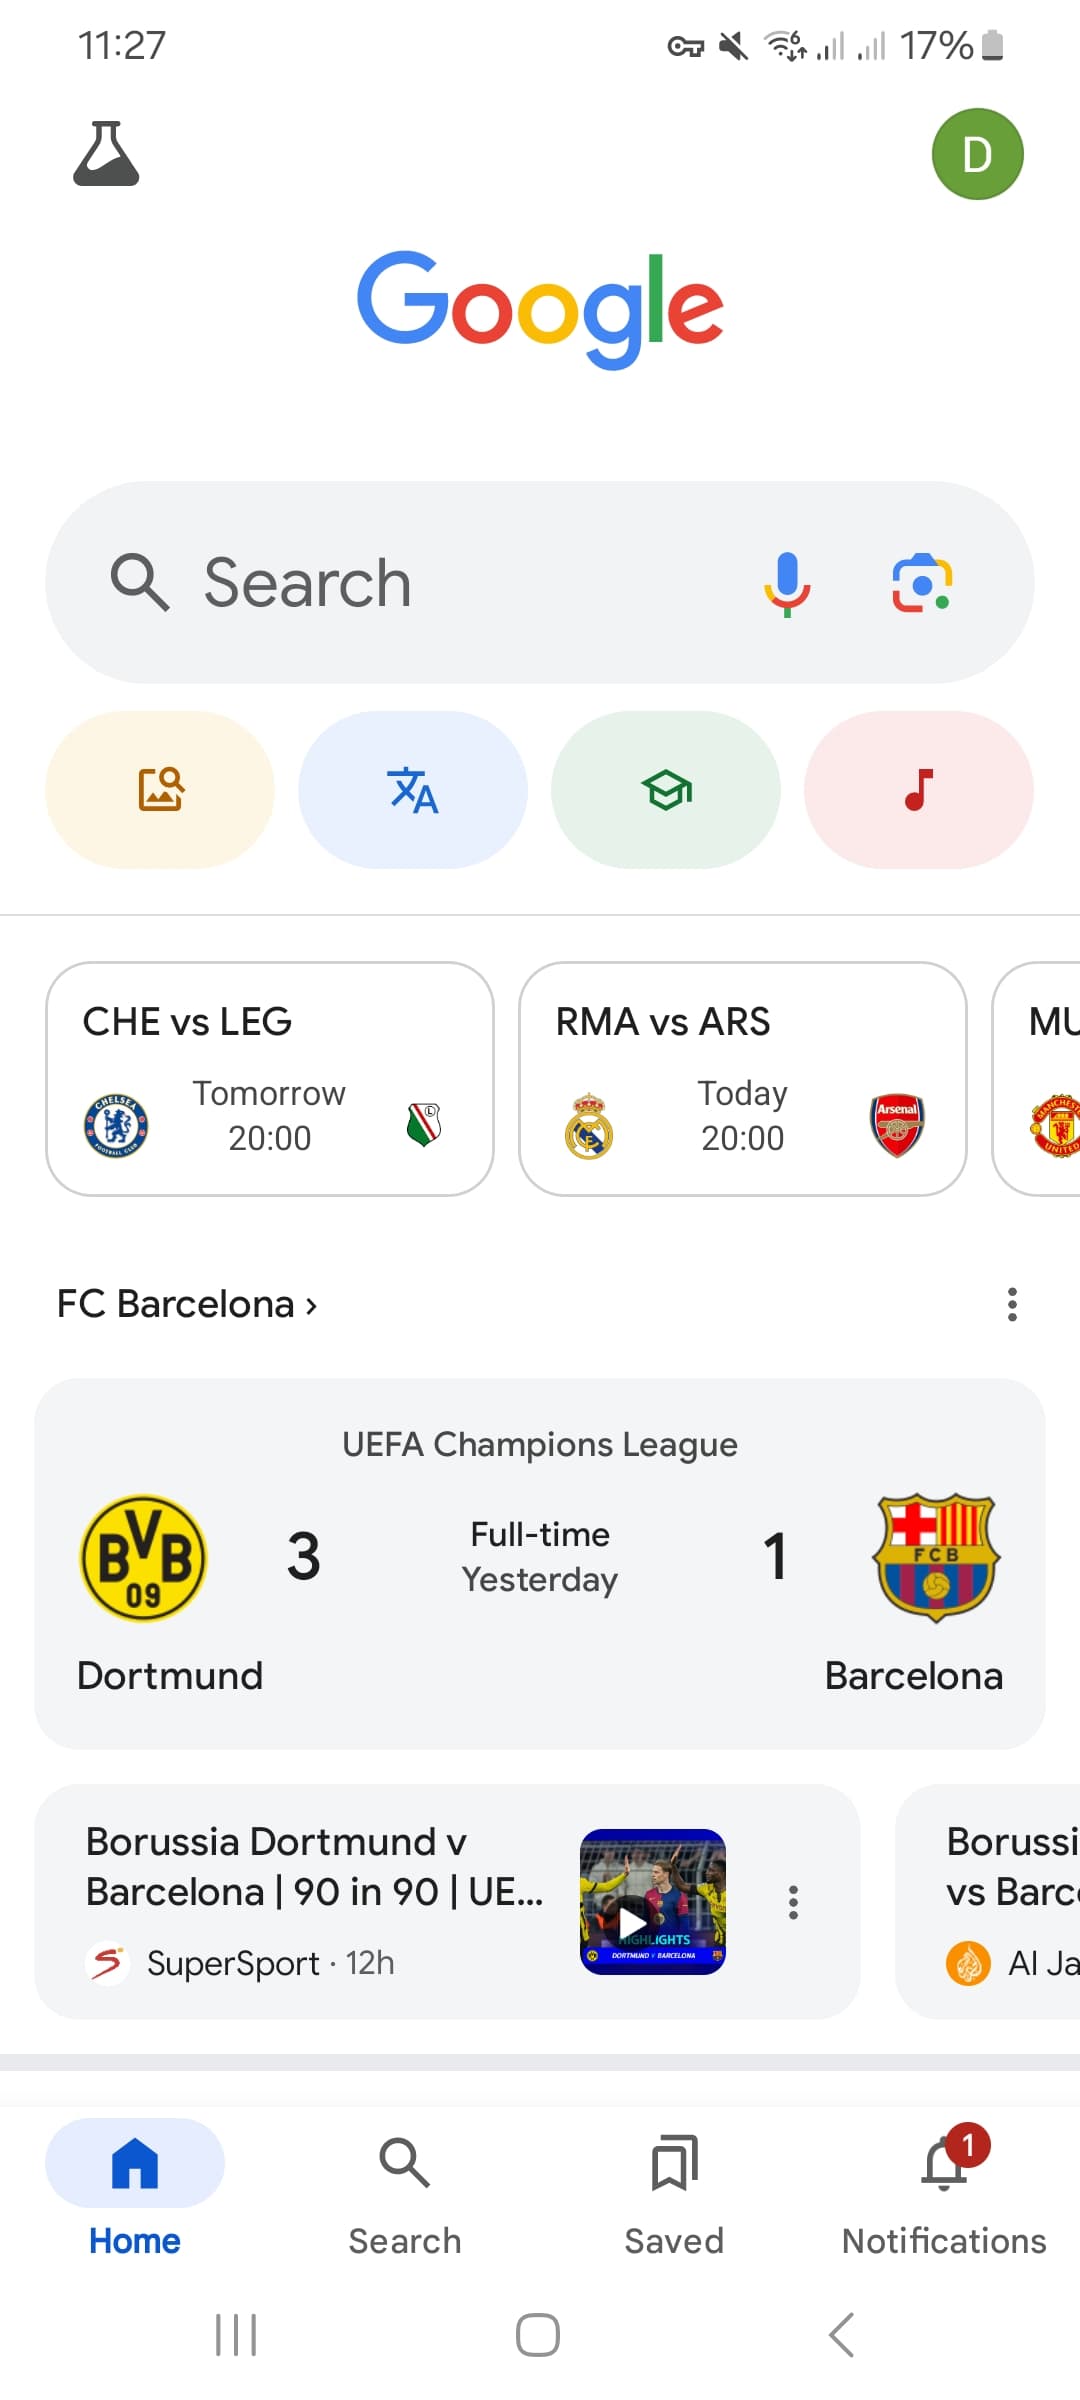Switch to the Saved tab
Image resolution: width=1080 pixels, height=2400 pixels.
coord(674,2190)
